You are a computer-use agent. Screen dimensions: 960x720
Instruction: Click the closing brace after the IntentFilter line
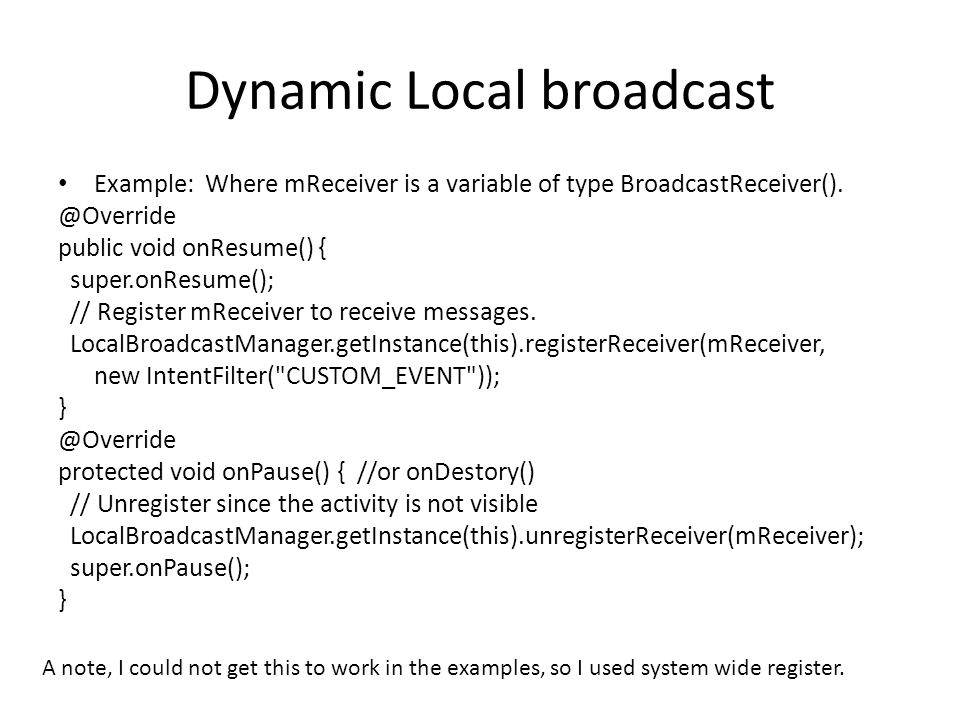tap(62, 408)
